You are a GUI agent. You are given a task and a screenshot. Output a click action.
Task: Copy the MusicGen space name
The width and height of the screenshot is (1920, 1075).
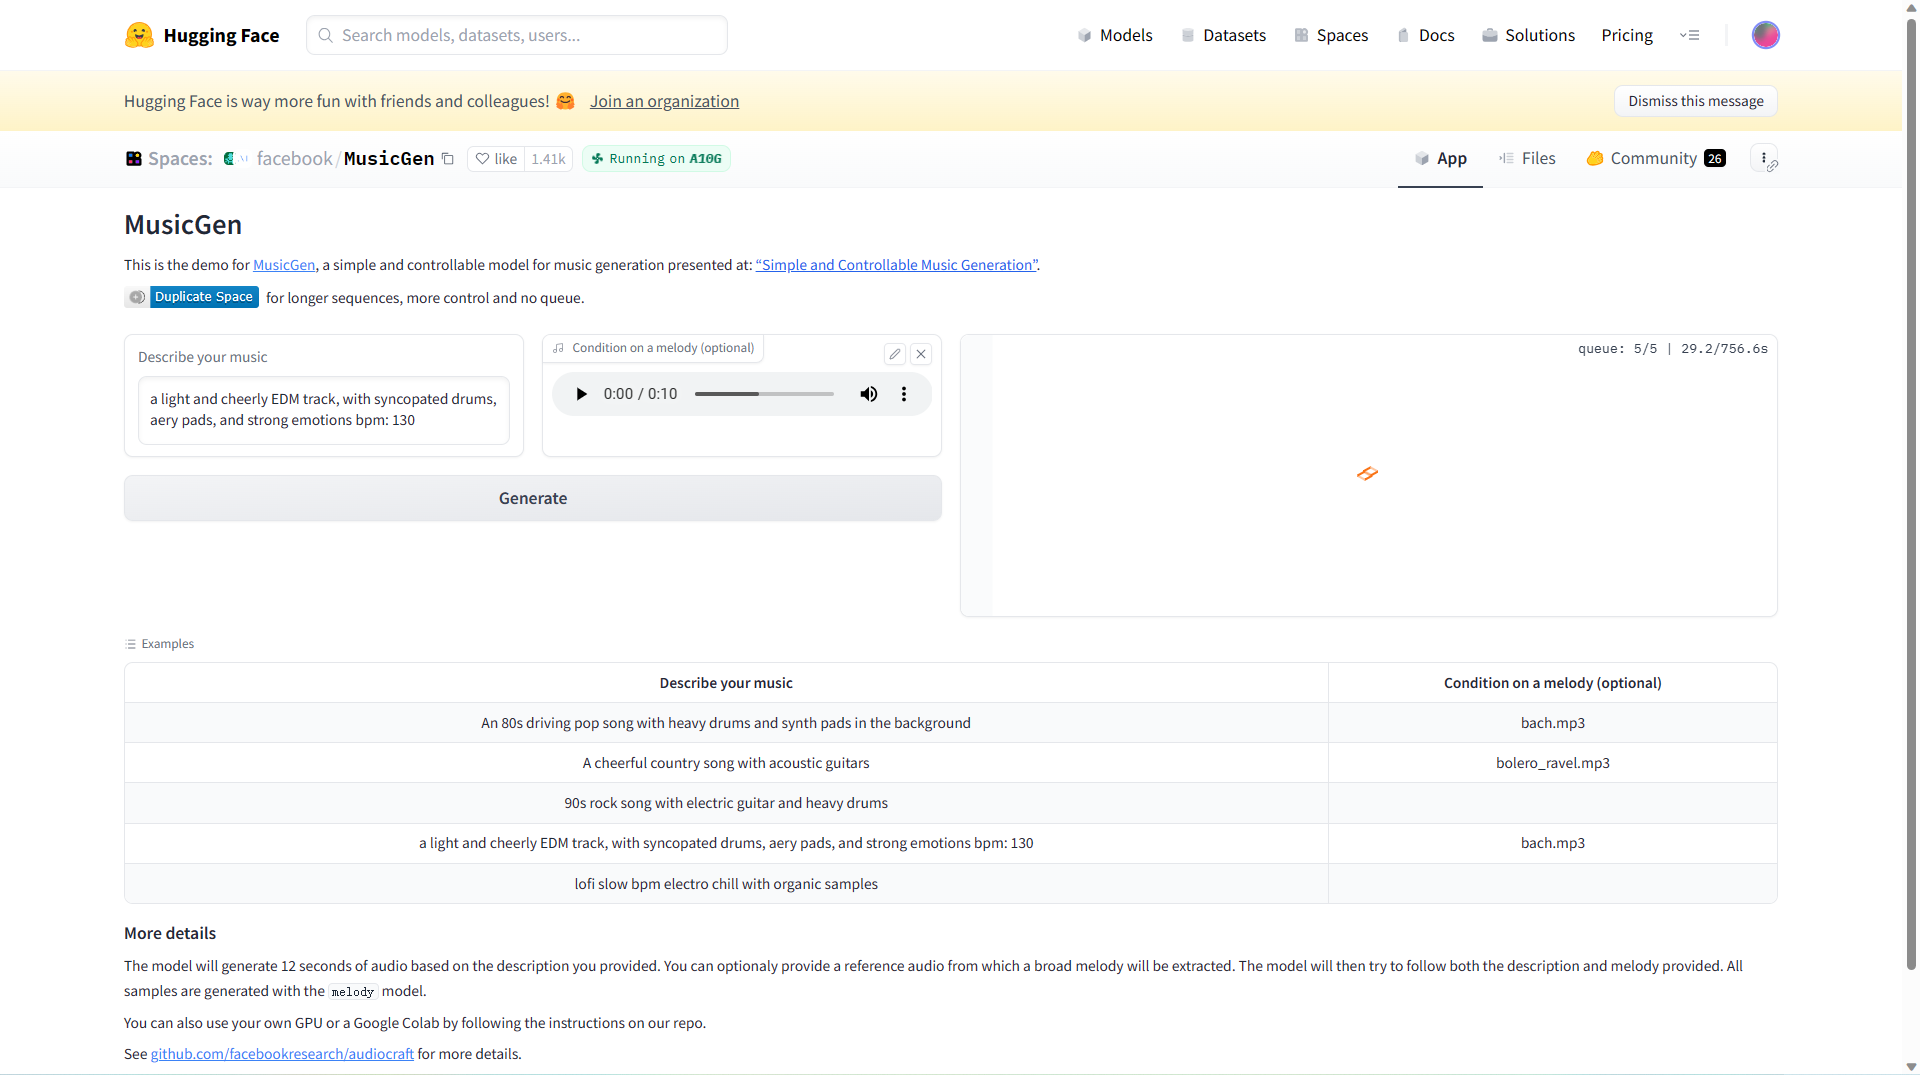click(x=448, y=159)
